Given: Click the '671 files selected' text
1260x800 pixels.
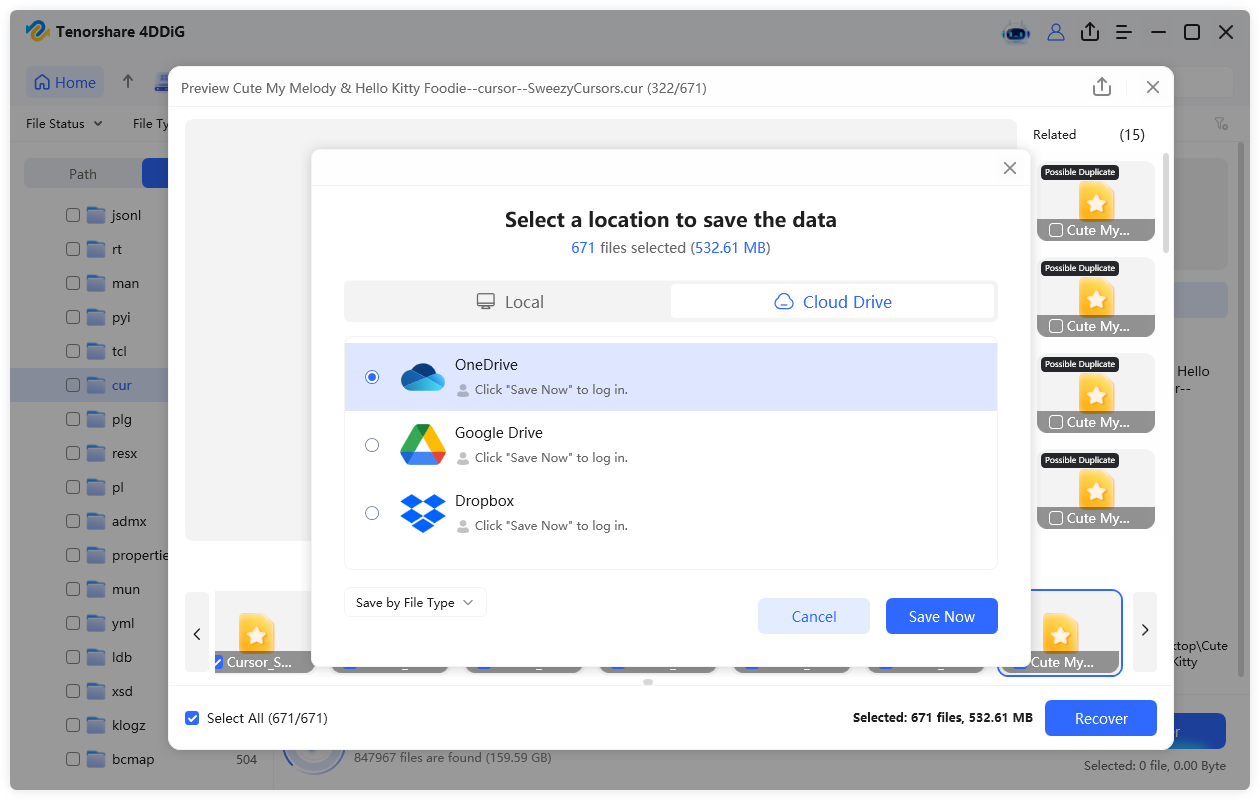Looking at the screenshot, I should pyautogui.click(x=629, y=247).
